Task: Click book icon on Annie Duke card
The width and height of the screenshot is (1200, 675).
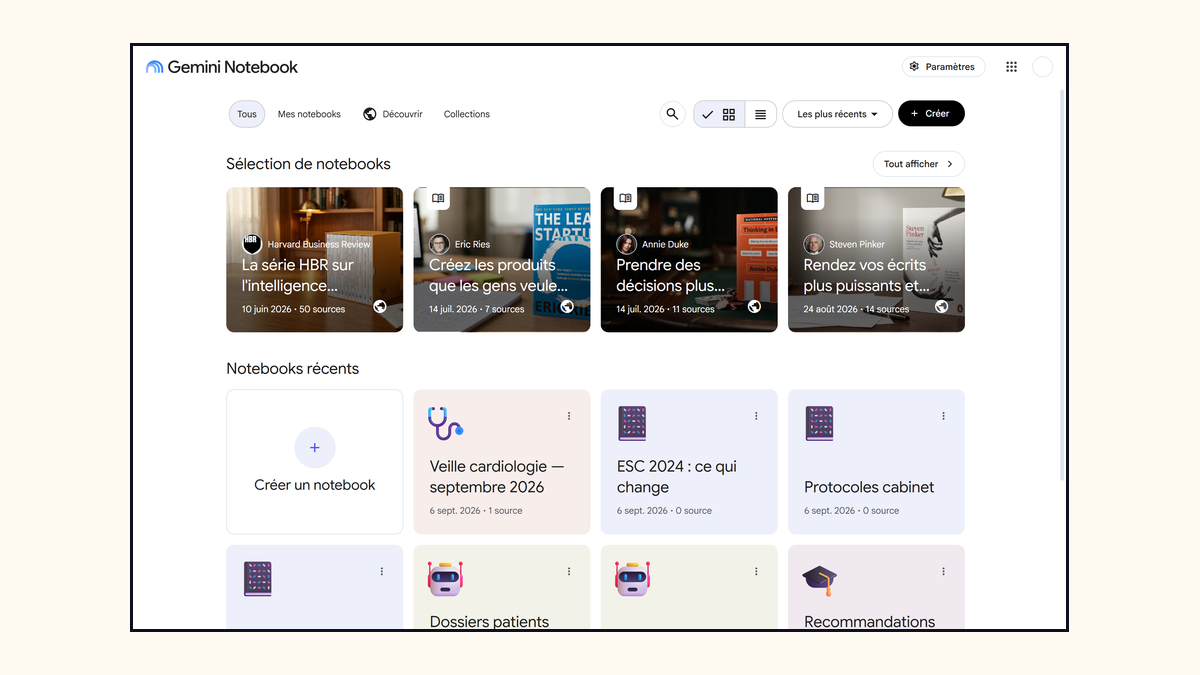Action: tap(625, 198)
